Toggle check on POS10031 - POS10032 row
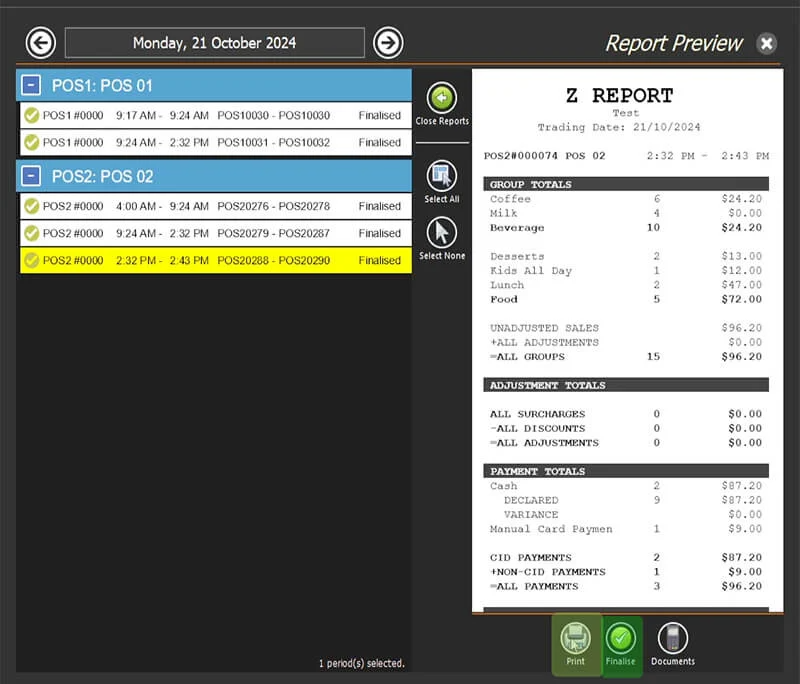The width and height of the screenshot is (800, 684). 32,142
